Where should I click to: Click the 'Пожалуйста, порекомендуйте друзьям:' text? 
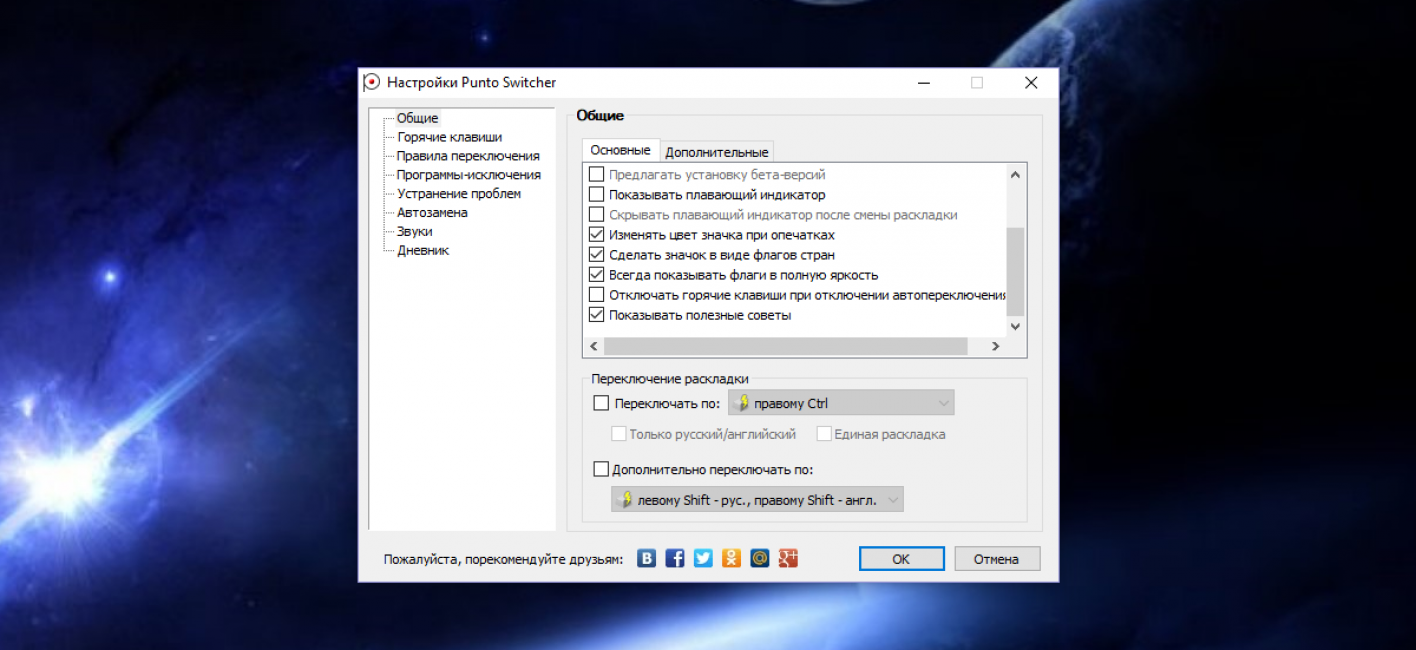(503, 559)
